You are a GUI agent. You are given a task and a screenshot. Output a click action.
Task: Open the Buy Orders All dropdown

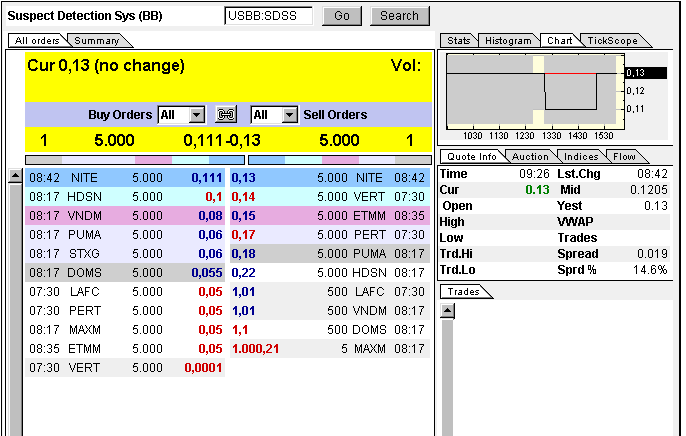pyautogui.click(x=182, y=115)
